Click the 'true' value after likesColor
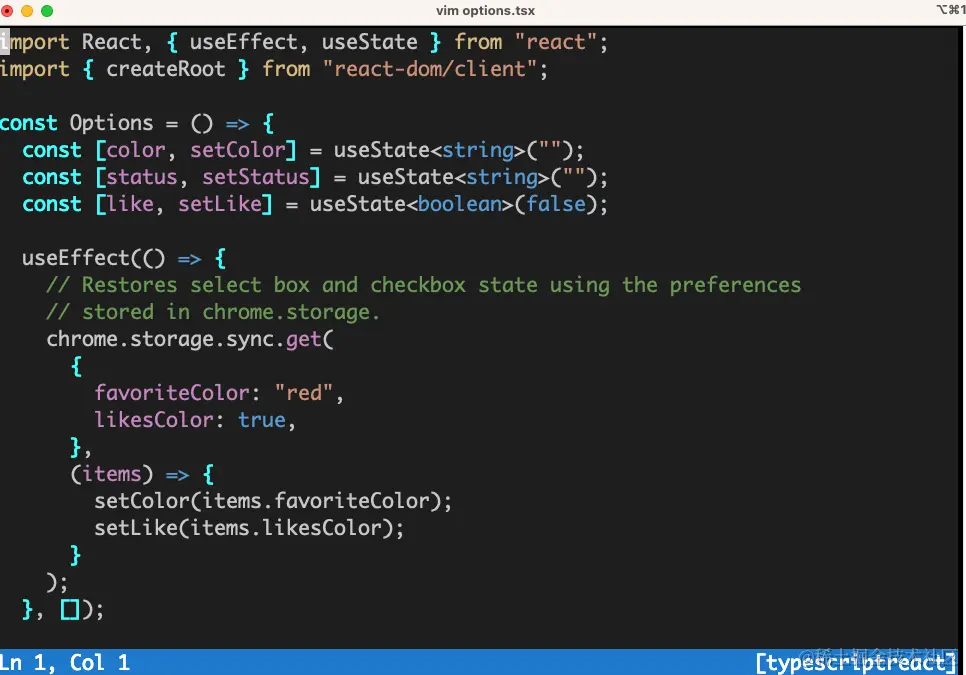 click(262, 420)
